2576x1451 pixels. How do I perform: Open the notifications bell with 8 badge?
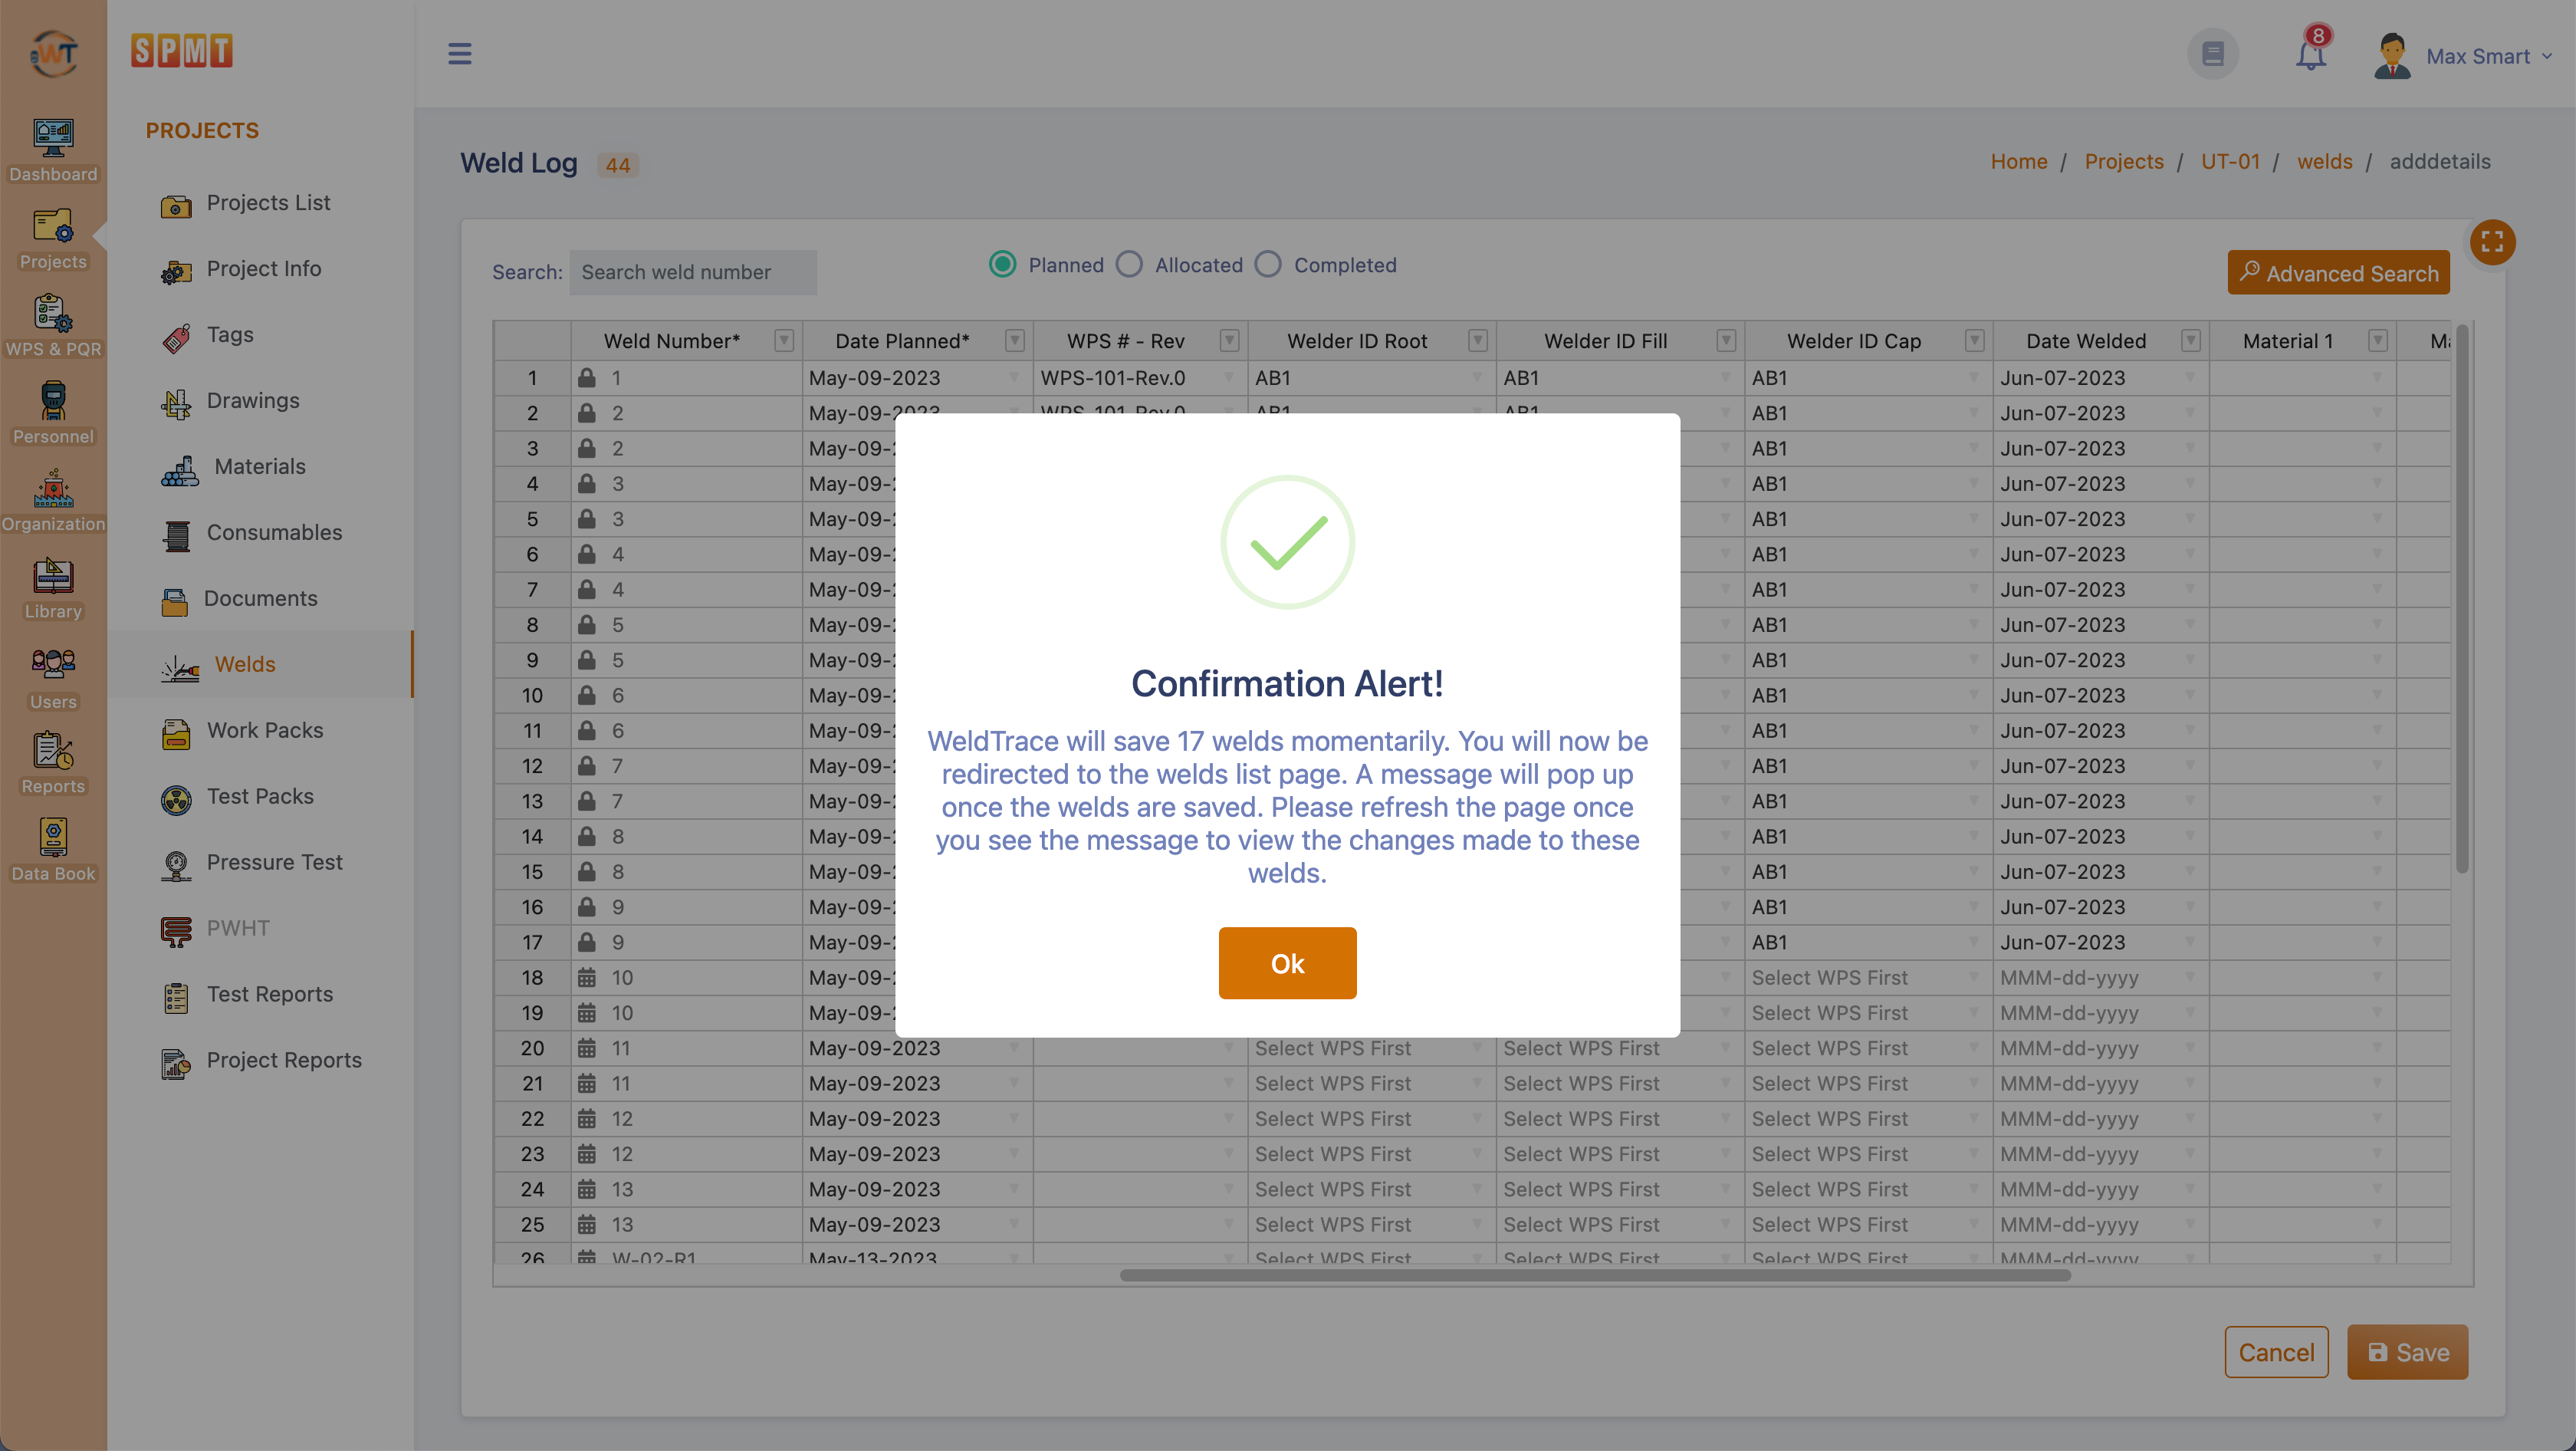pos(2311,50)
